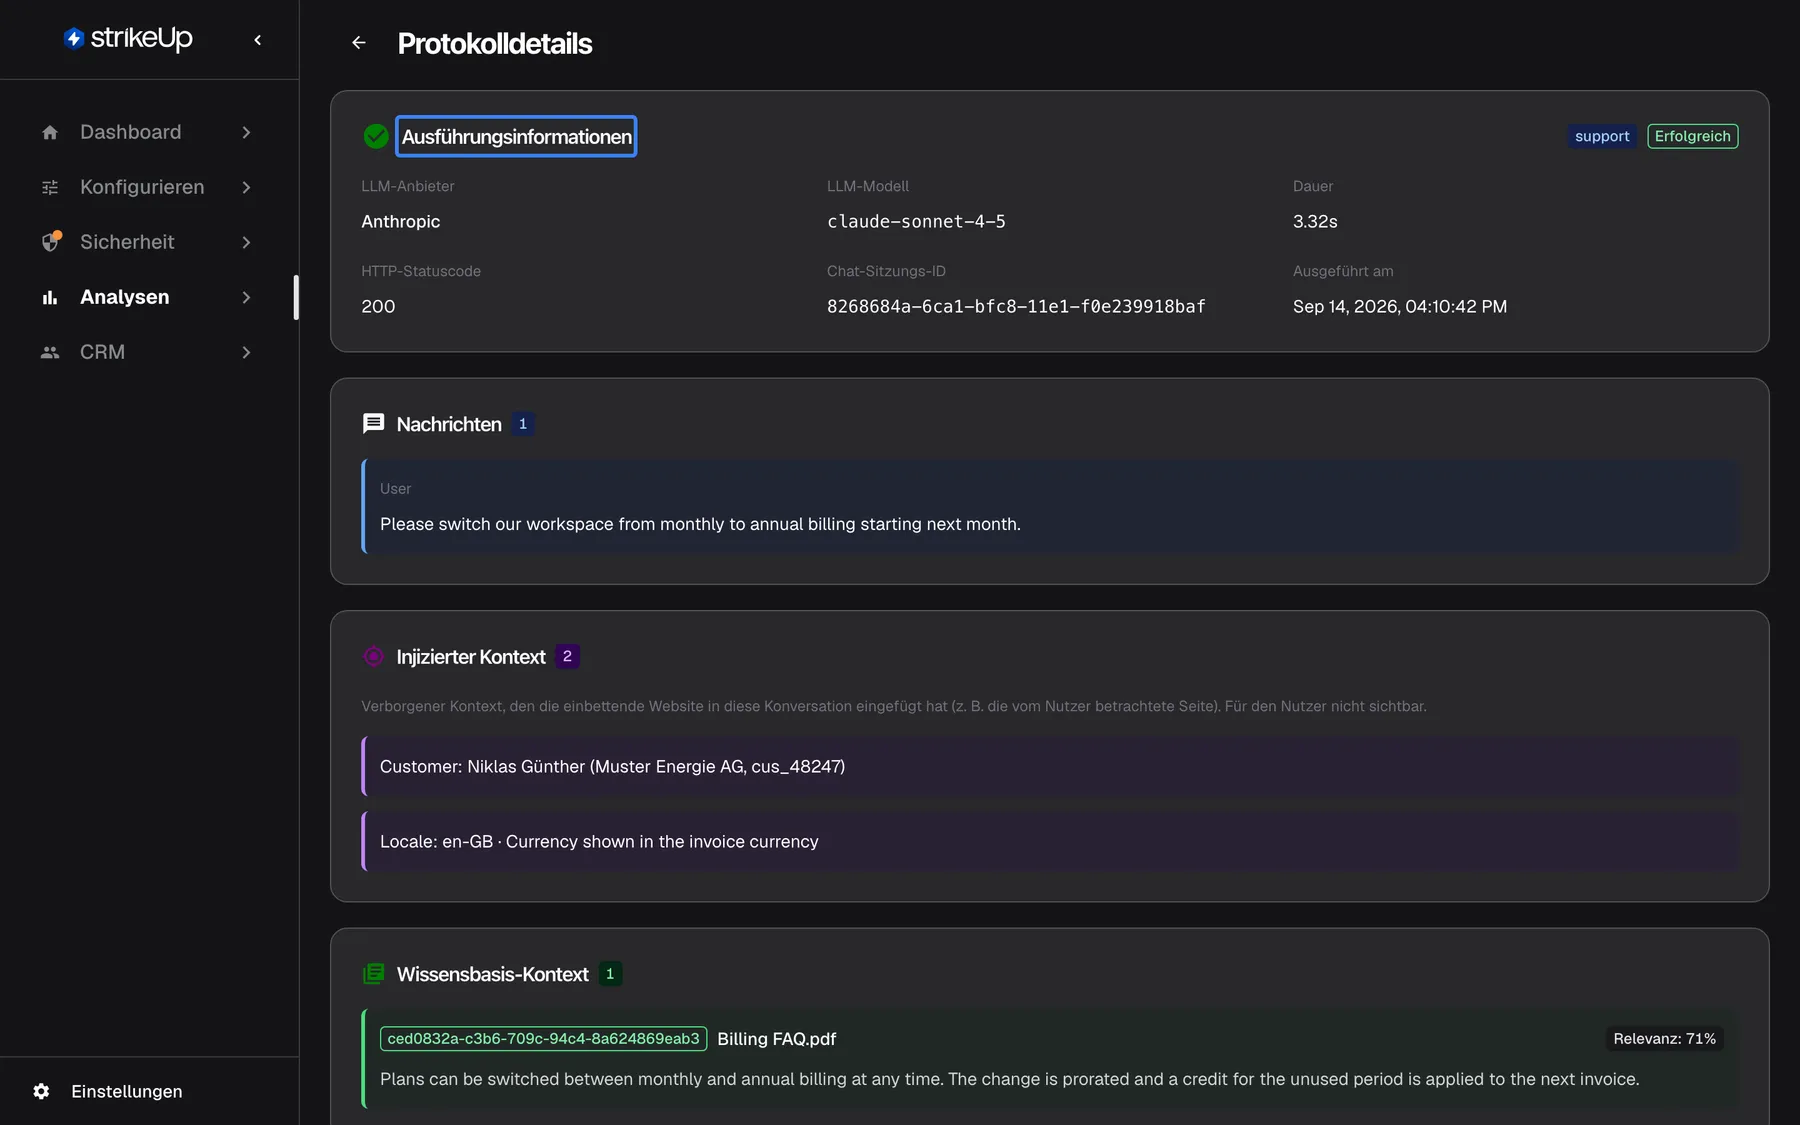
Task: Click the Nachrichten section heading
Action: [x=449, y=424]
